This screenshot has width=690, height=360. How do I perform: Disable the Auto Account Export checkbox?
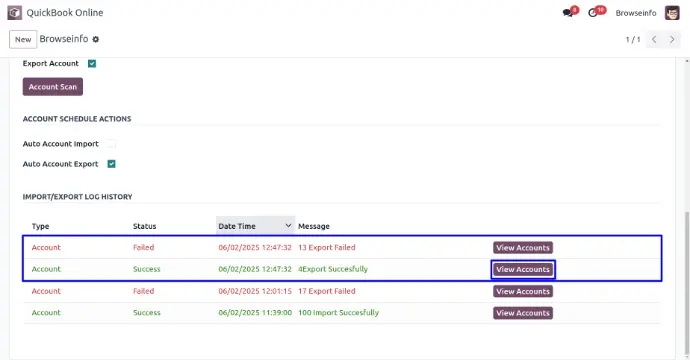pyautogui.click(x=112, y=164)
